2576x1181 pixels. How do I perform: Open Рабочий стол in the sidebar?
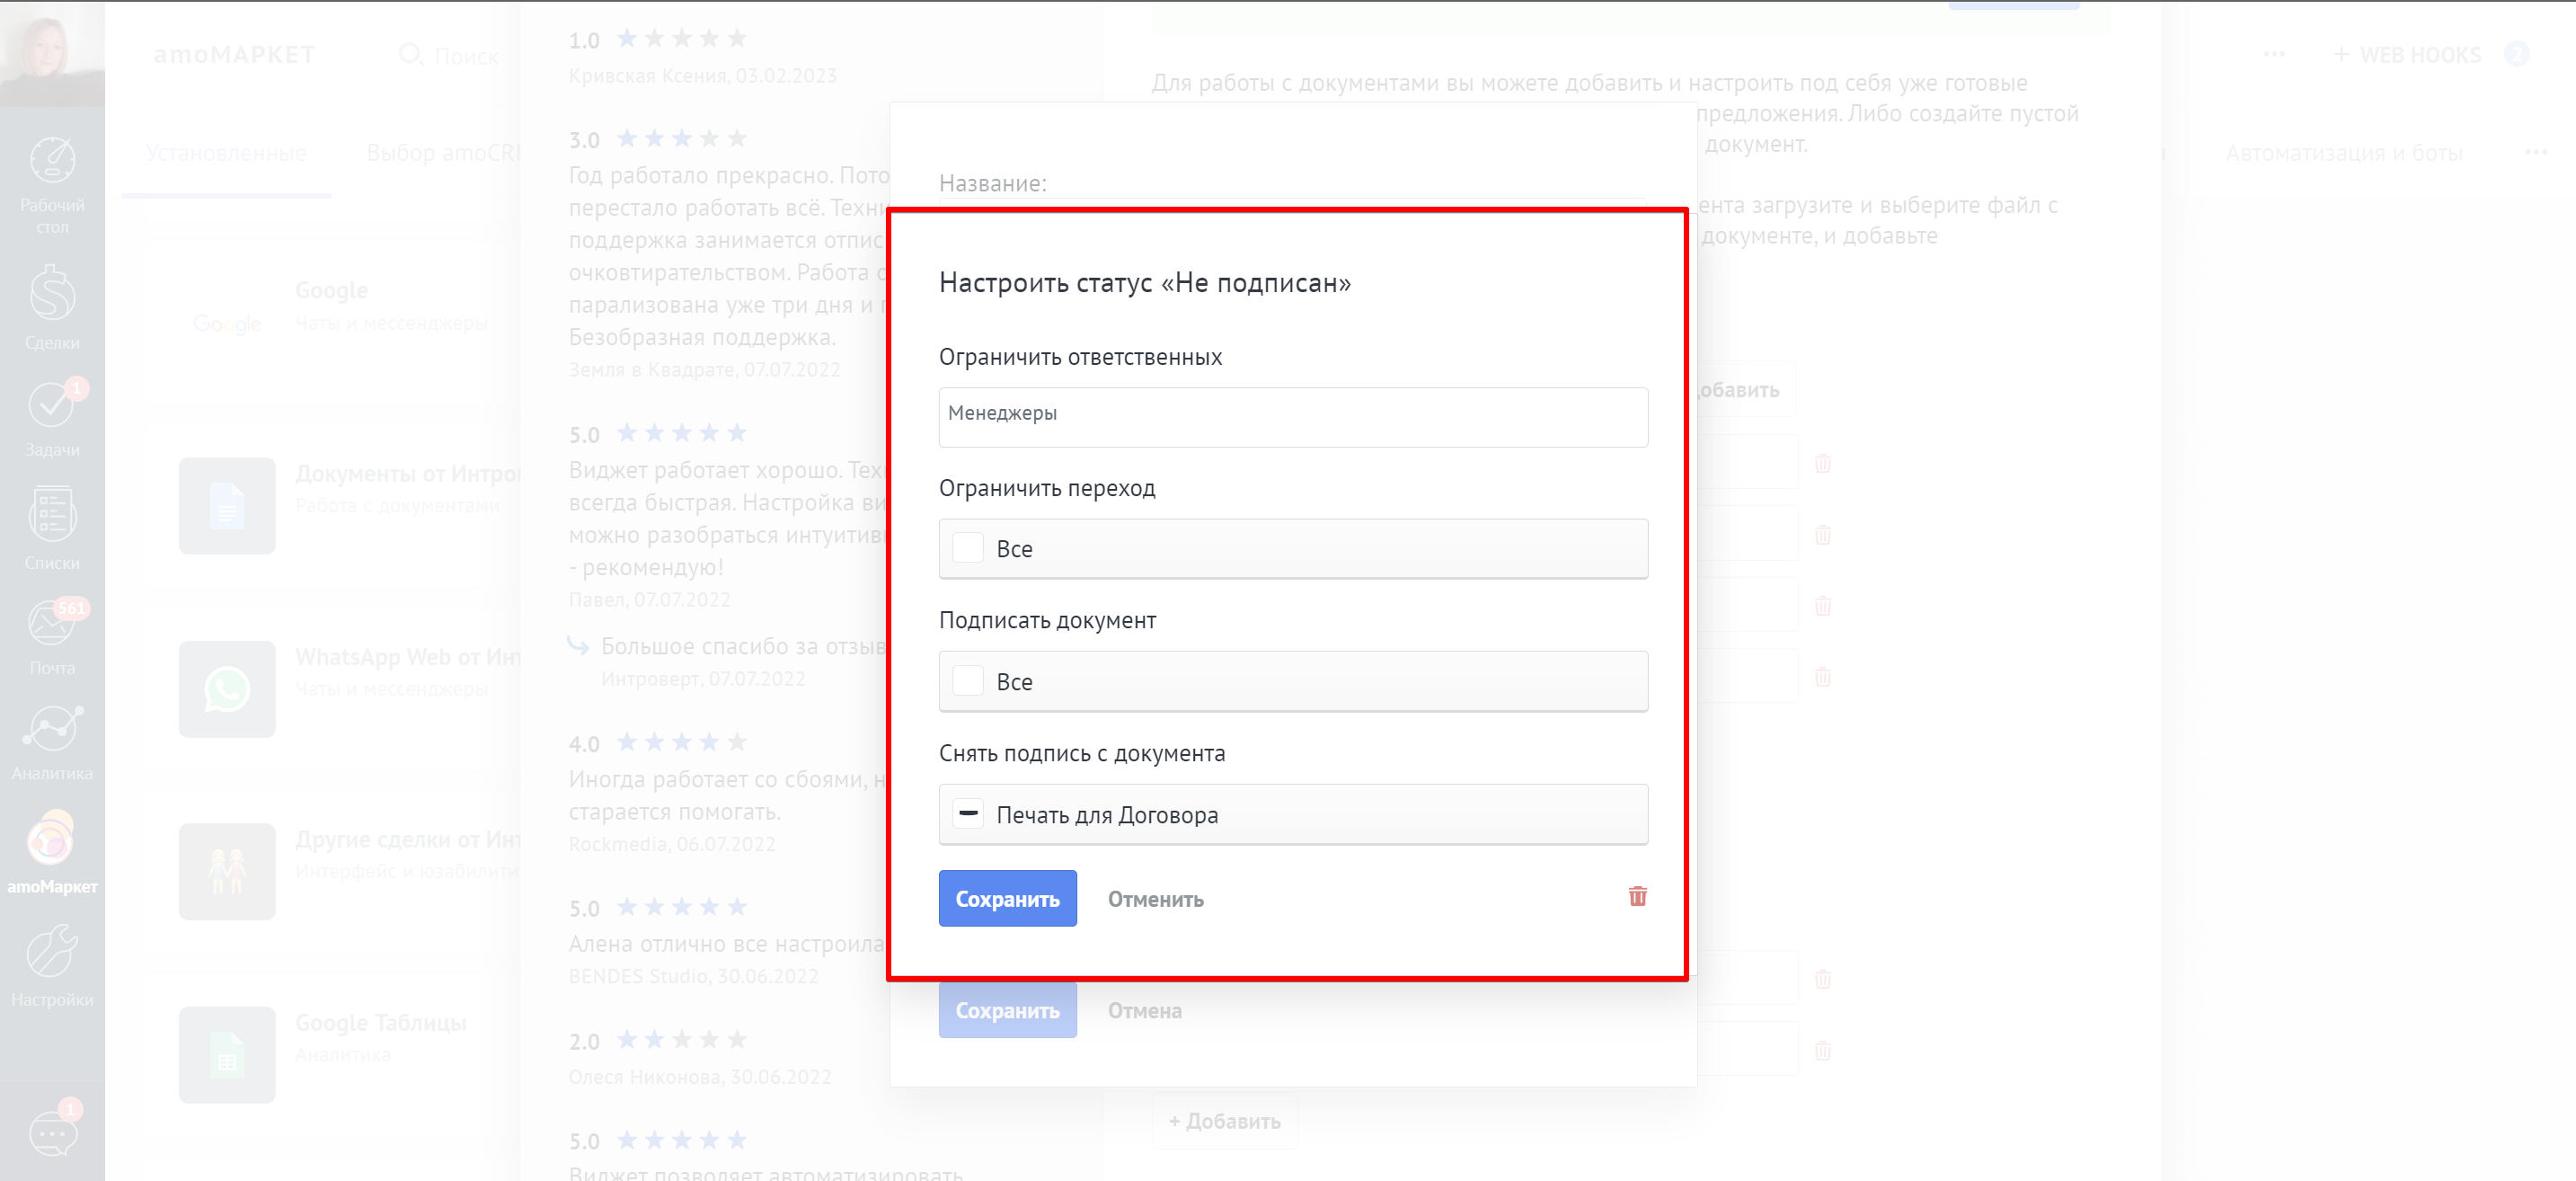pos(52,186)
